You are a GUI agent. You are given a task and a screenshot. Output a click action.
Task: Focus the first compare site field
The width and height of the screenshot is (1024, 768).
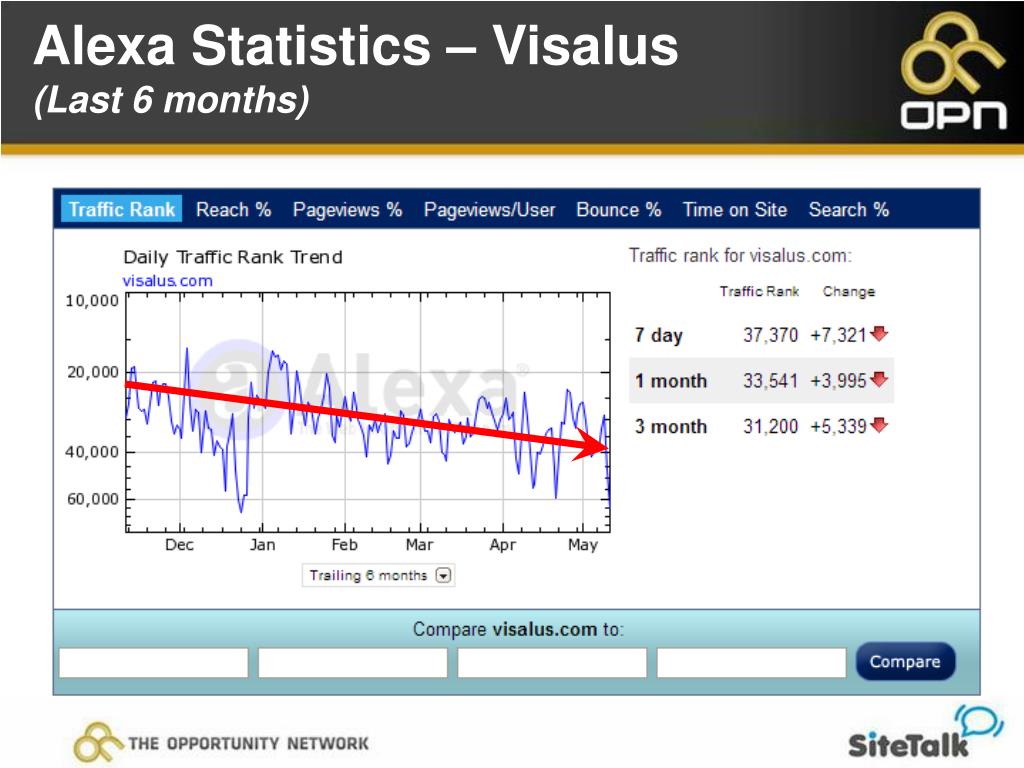tap(153, 663)
